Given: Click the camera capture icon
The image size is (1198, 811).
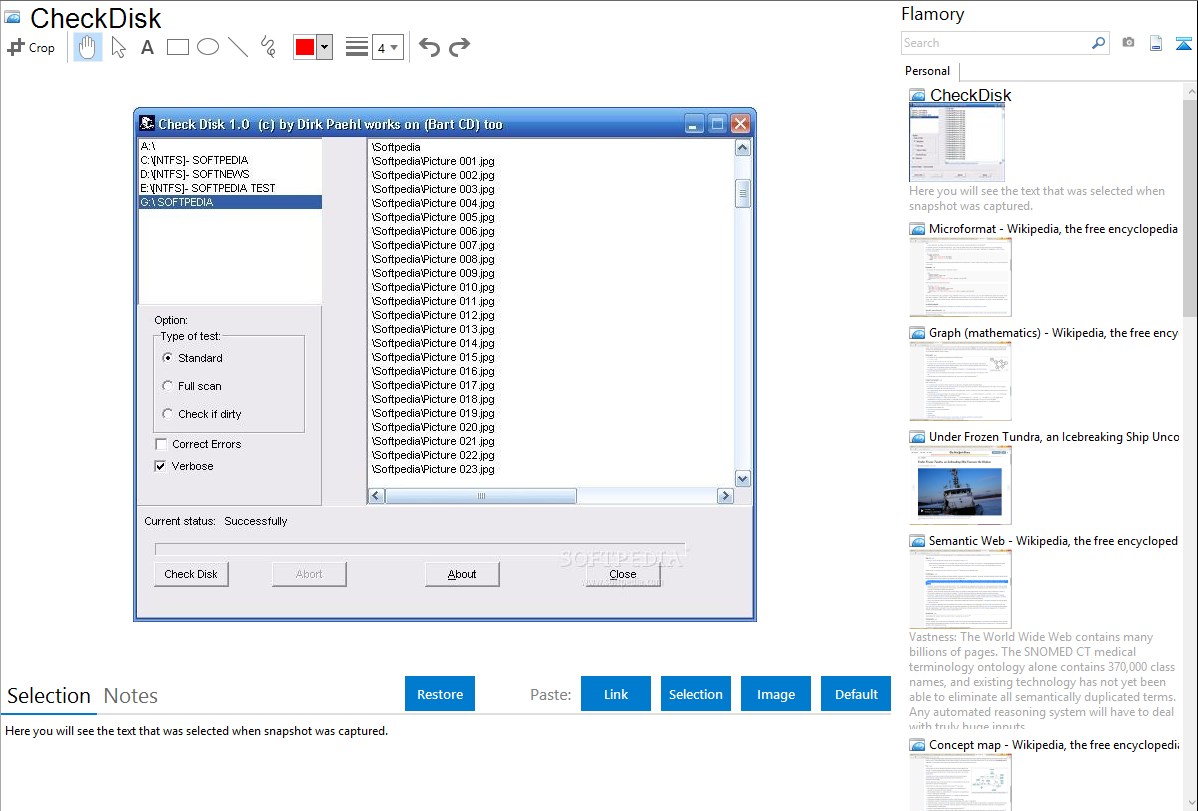Looking at the screenshot, I should [x=1128, y=42].
